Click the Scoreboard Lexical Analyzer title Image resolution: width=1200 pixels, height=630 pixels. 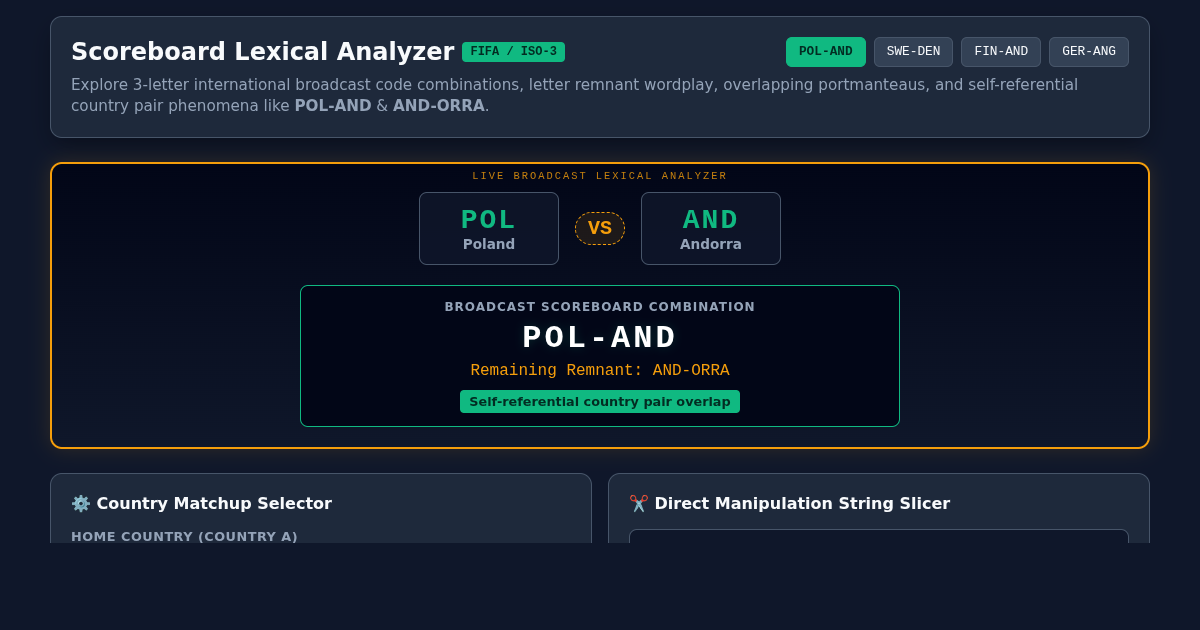pos(263,52)
